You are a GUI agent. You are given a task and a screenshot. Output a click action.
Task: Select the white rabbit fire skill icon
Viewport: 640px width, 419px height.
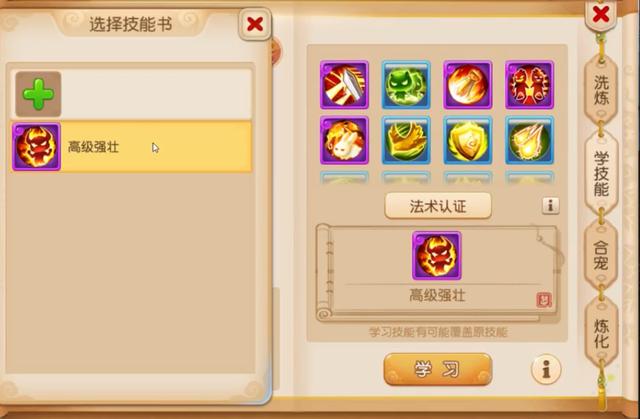(344, 140)
